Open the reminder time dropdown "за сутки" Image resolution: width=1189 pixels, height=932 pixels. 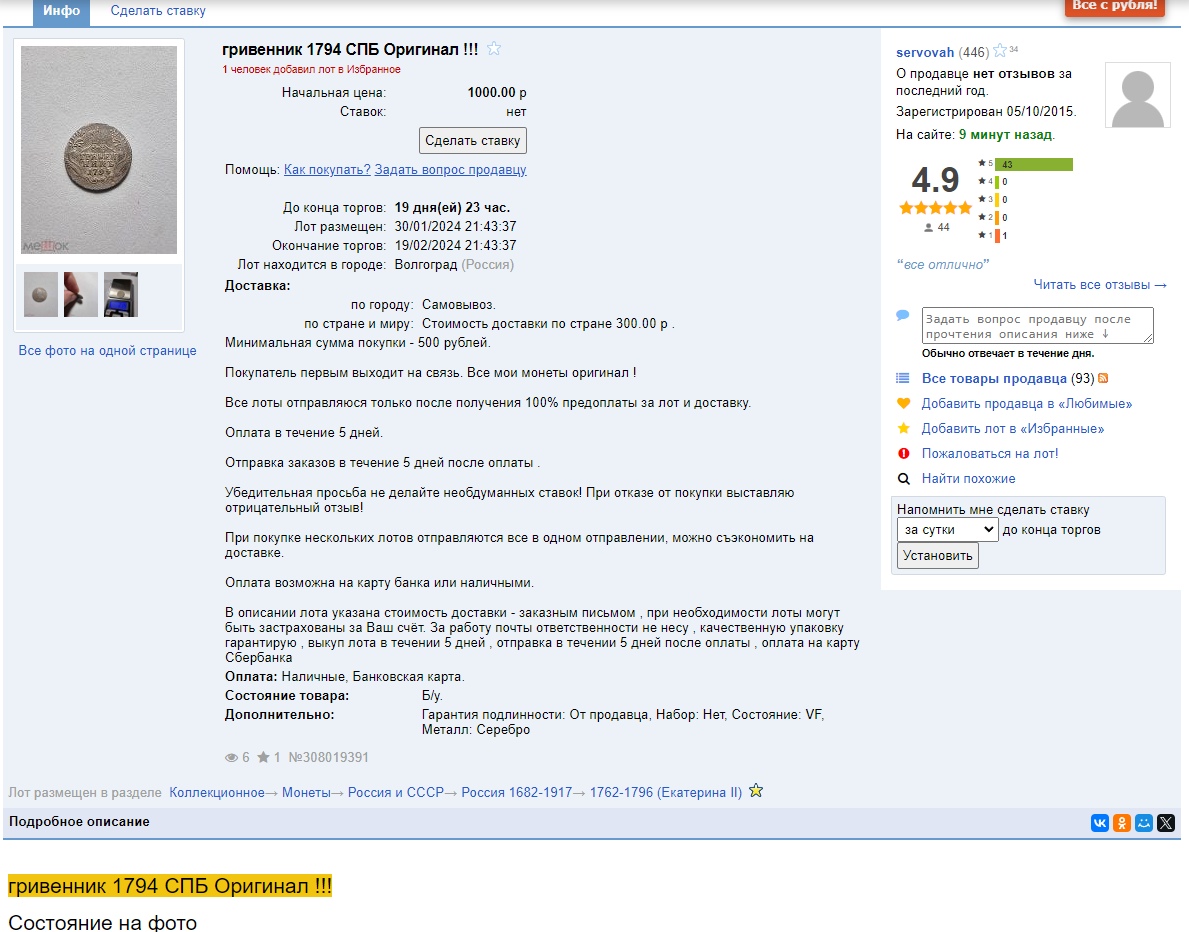click(947, 530)
